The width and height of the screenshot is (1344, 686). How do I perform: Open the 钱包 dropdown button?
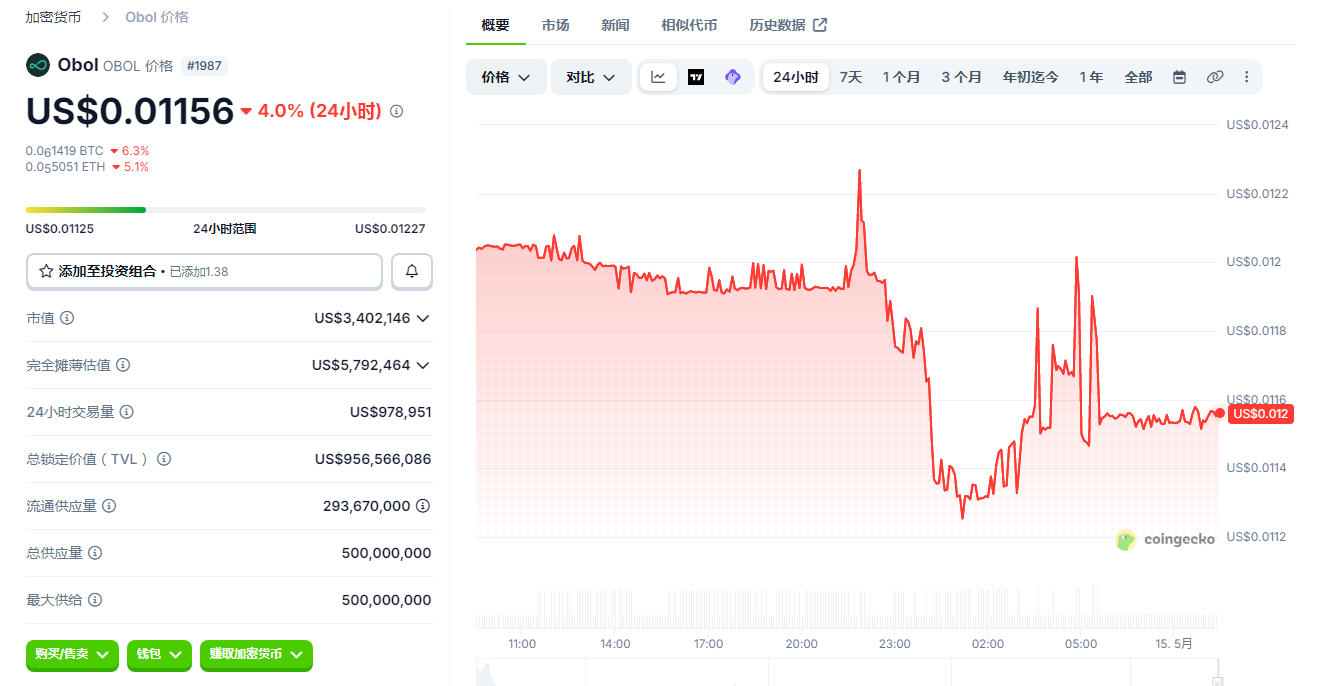click(159, 654)
